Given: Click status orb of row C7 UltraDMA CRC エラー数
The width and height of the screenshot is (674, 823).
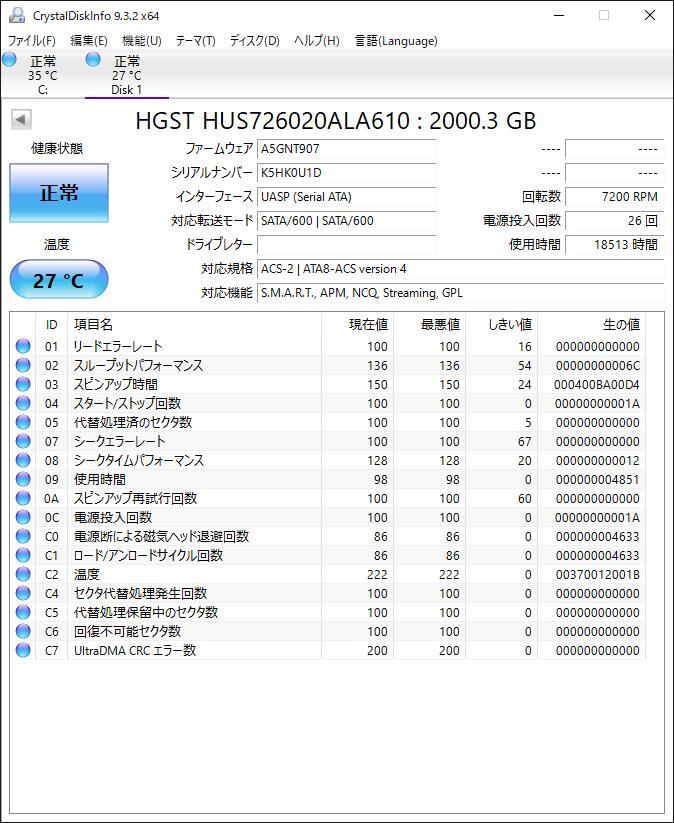Looking at the screenshot, I should [23, 650].
